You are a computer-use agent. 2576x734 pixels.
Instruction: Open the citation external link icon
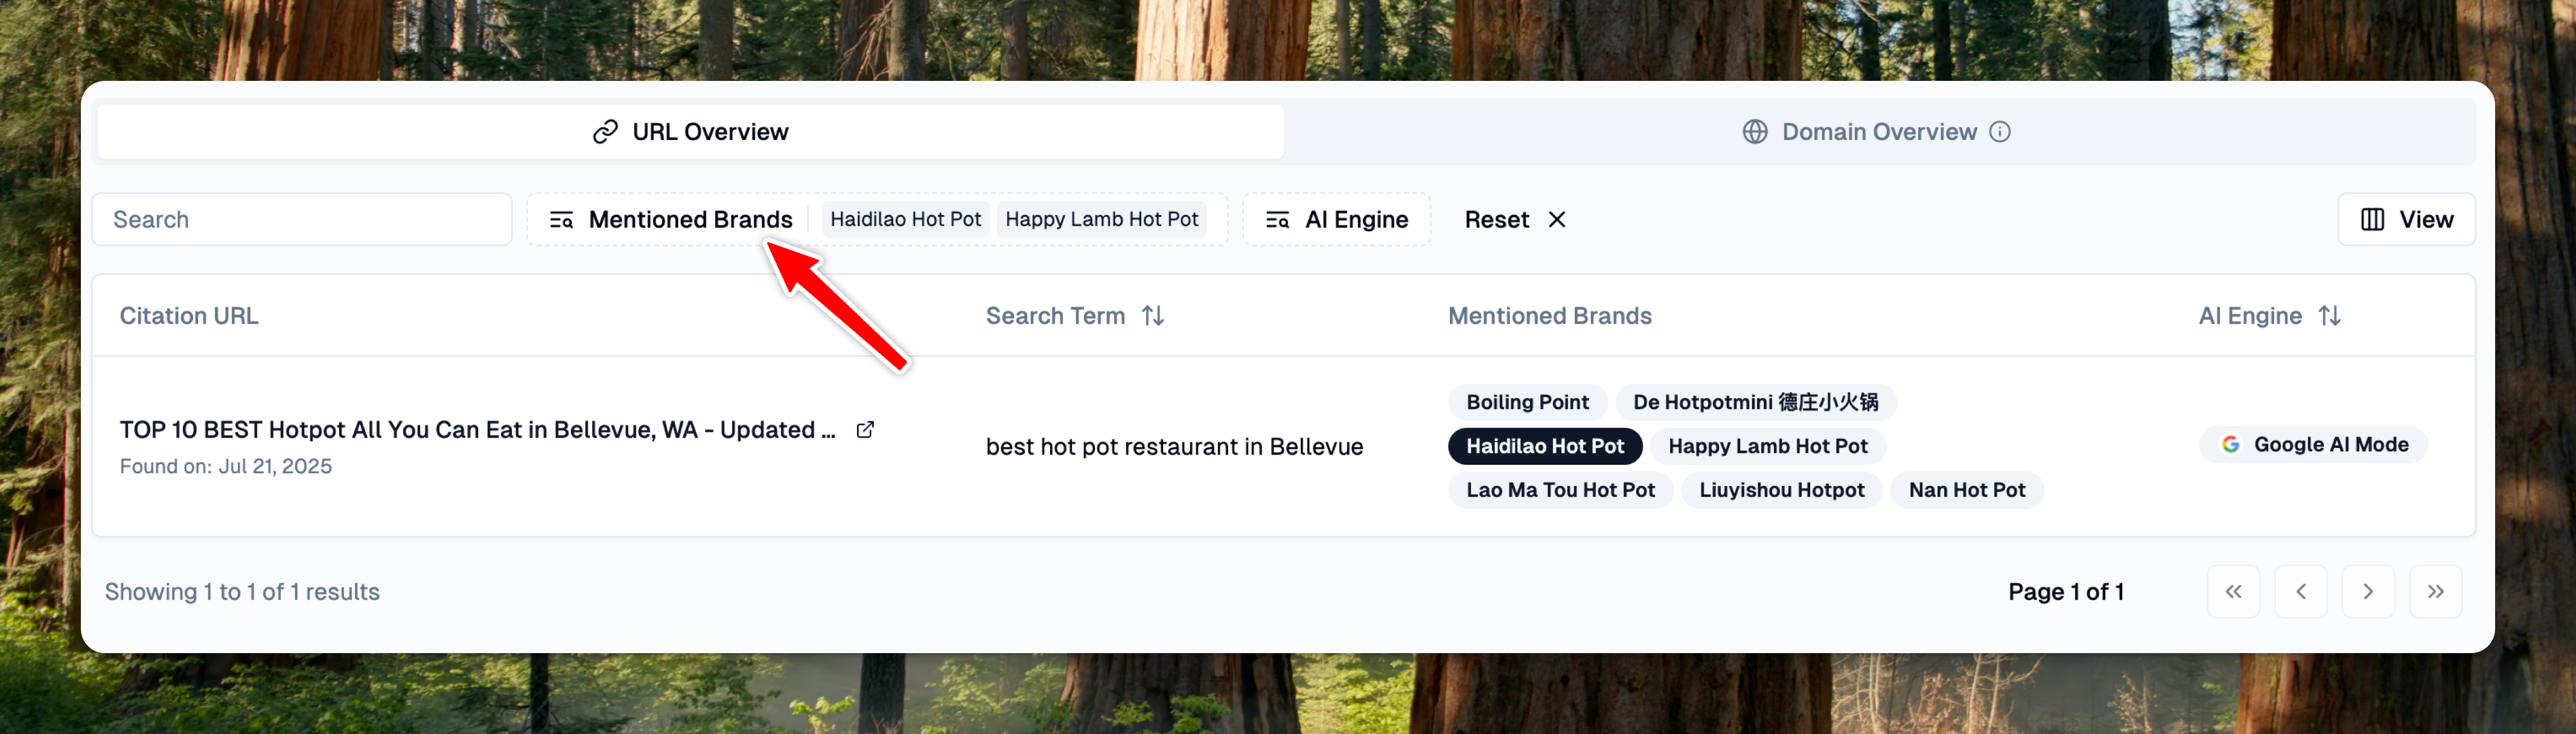(x=865, y=430)
